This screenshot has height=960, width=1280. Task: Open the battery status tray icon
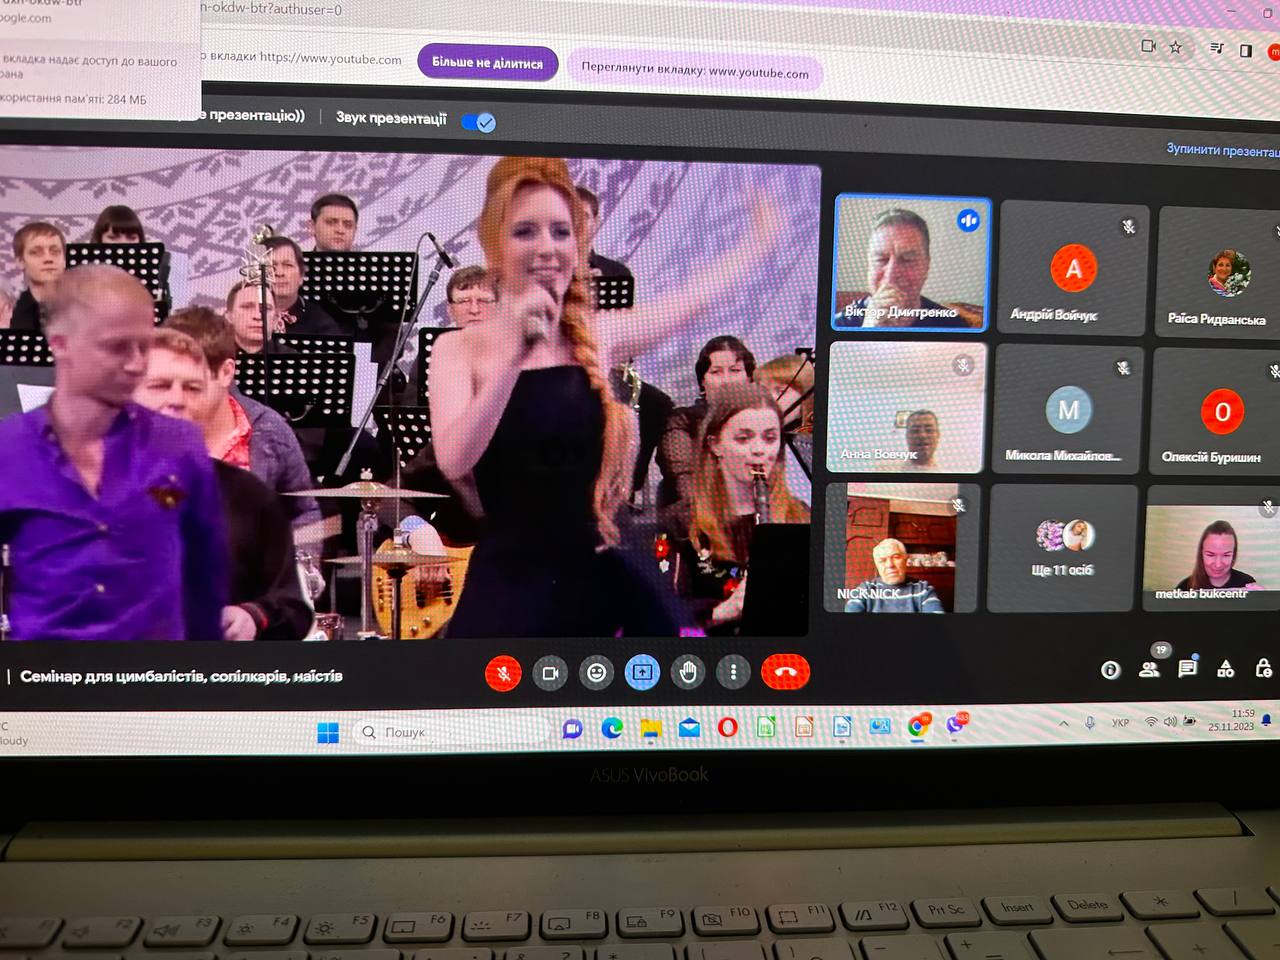click(x=1189, y=720)
